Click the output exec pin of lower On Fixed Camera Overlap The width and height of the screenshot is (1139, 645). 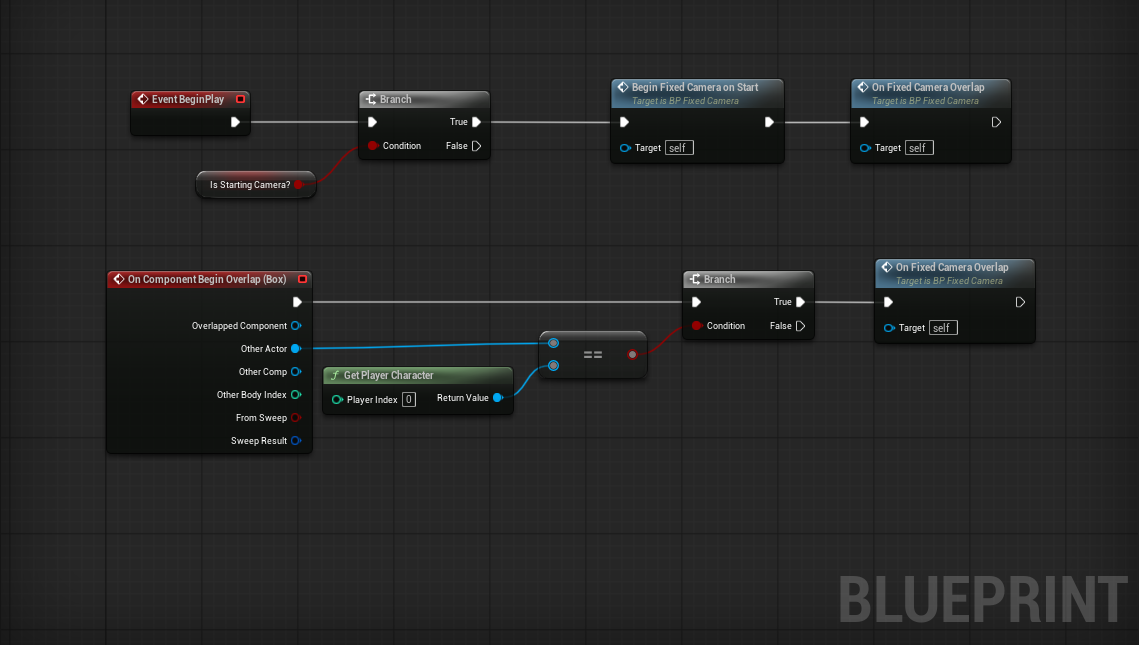tap(1020, 302)
